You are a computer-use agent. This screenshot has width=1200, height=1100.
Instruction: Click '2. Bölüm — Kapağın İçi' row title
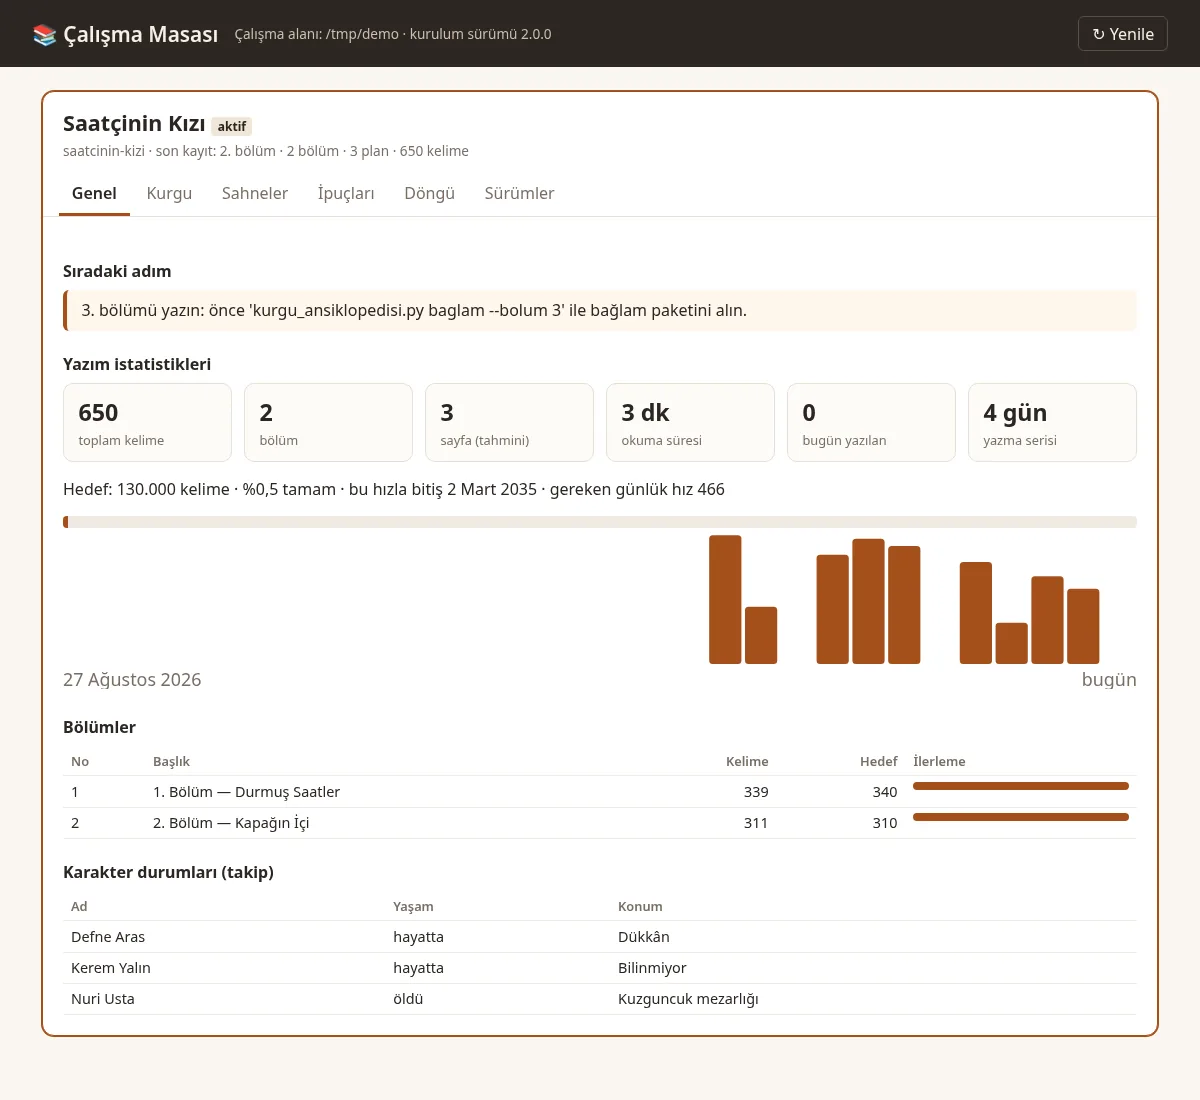point(231,823)
